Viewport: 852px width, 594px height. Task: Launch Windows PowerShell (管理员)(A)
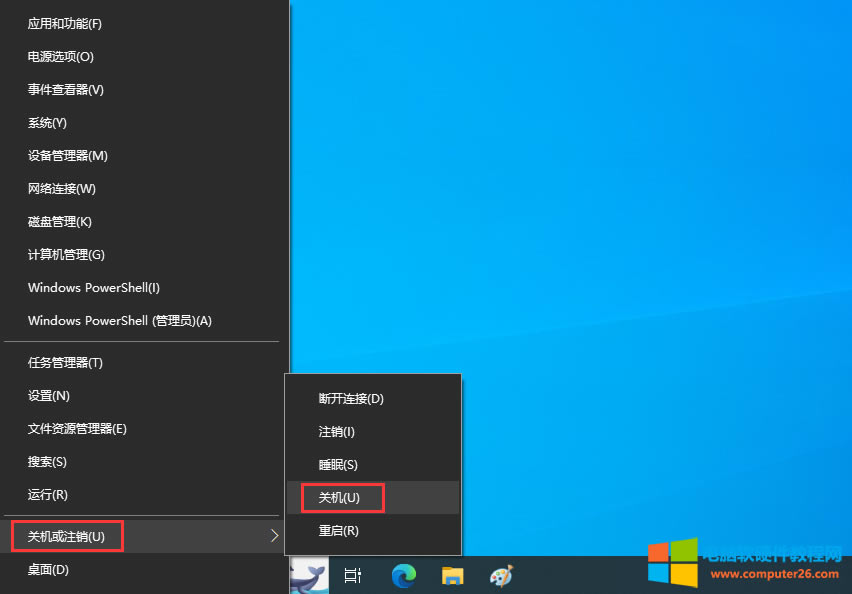(x=120, y=320)
